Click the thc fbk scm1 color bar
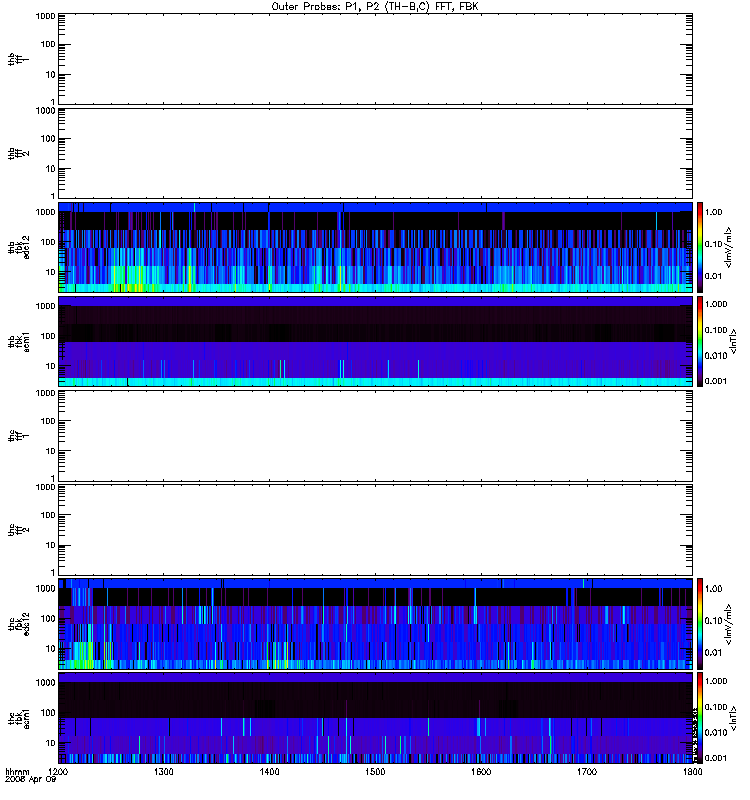 tap(700, 718)
